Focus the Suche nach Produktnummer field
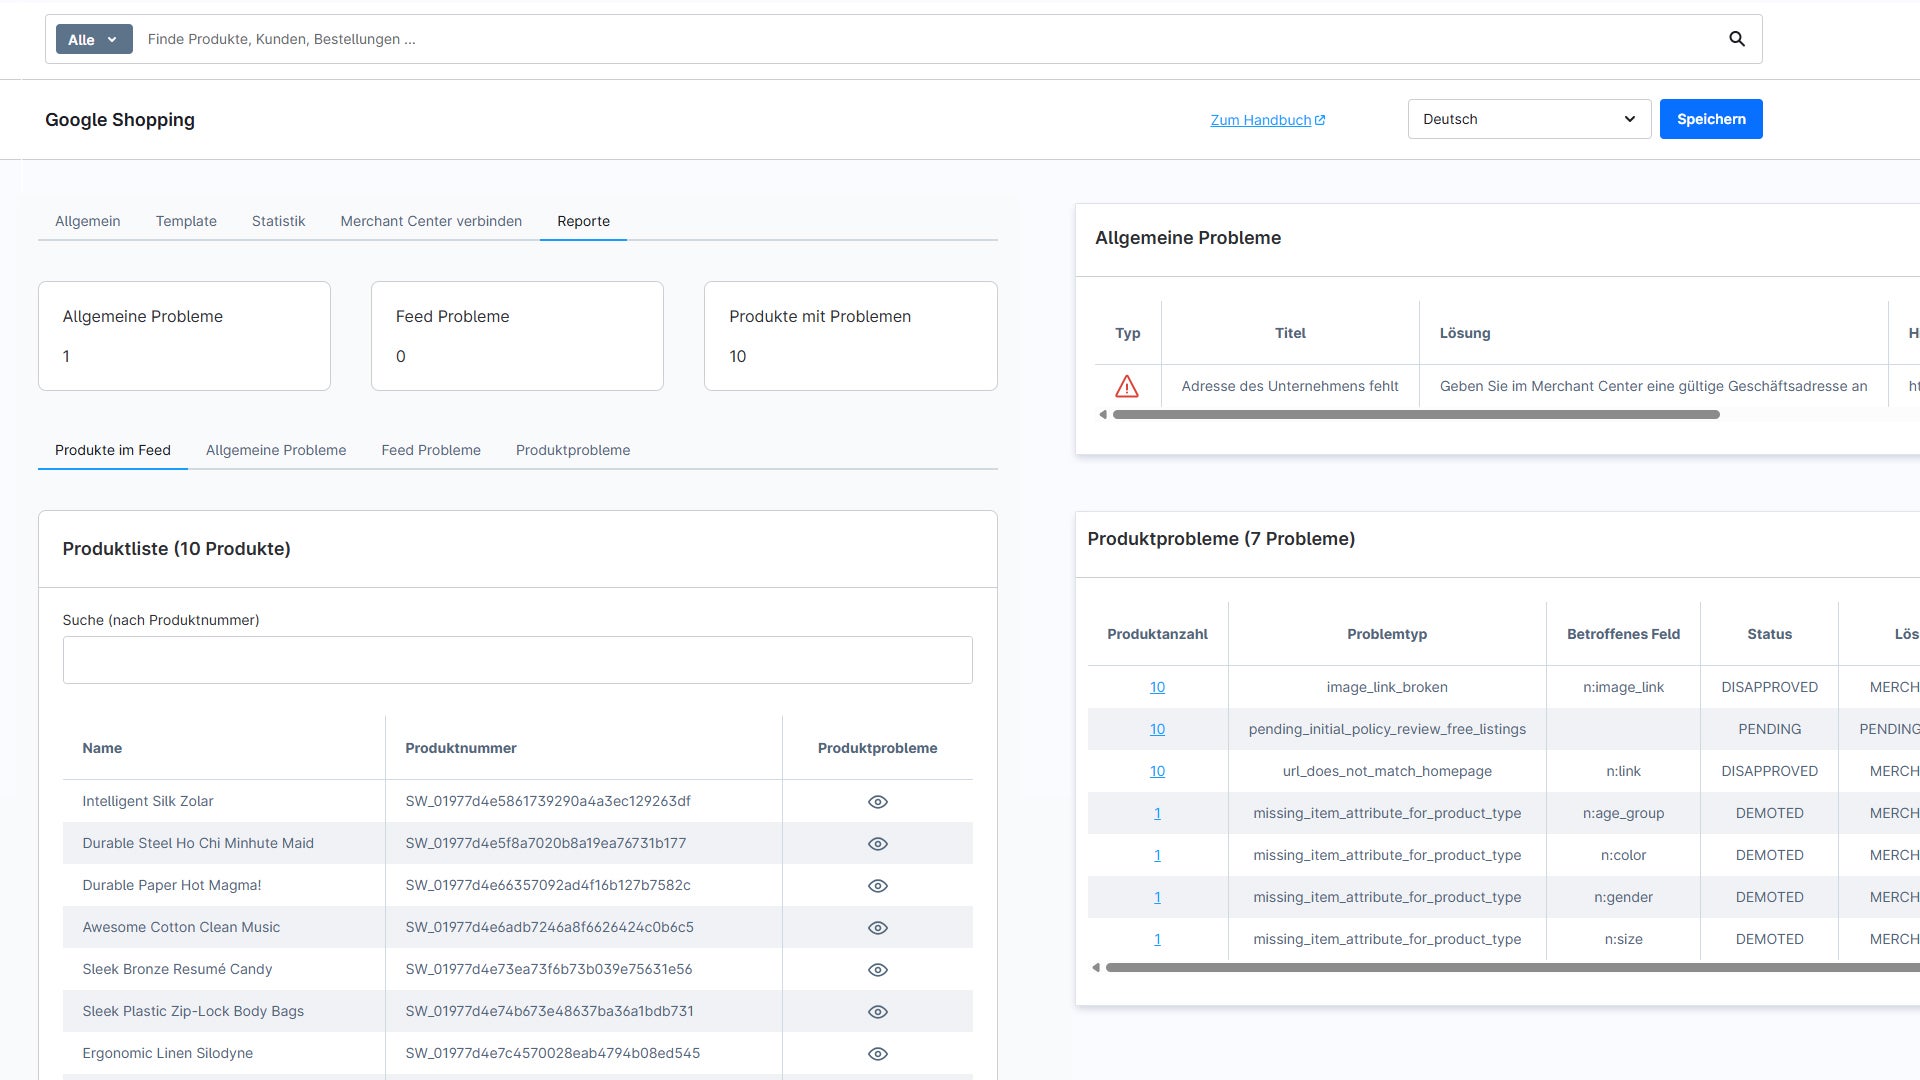 click(517, 660)
